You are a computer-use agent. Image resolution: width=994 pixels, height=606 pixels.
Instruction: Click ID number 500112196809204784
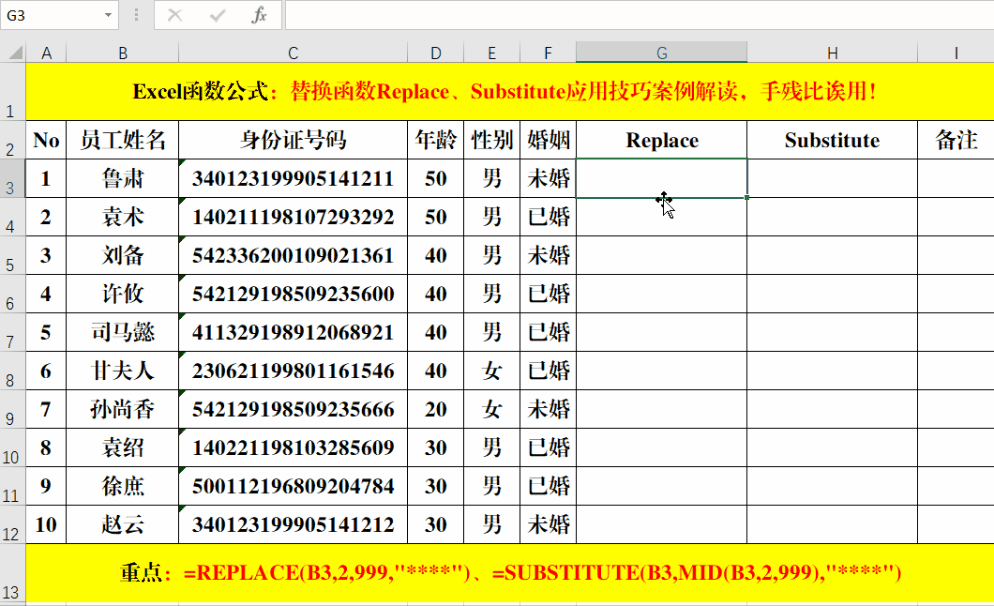[293, 486]
